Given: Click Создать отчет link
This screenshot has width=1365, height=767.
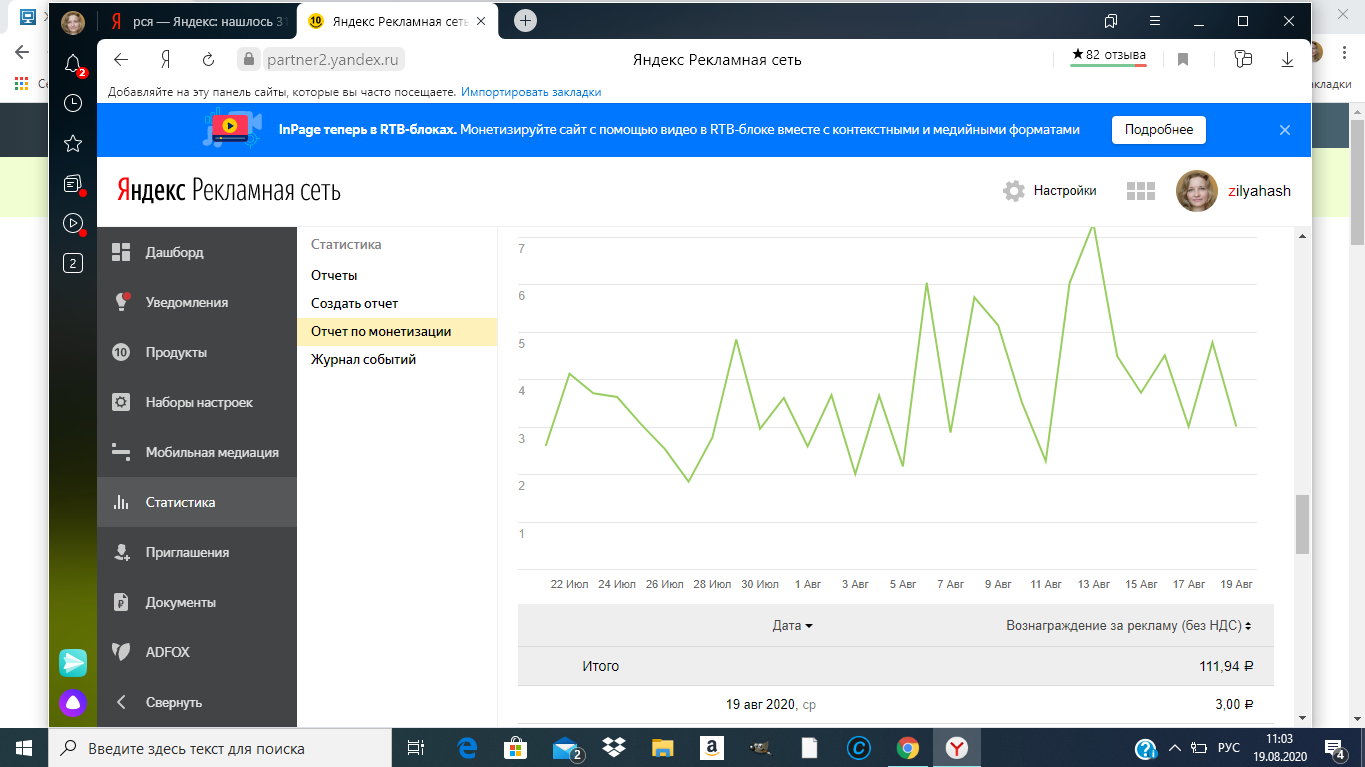Looking at the screenshot, I should 355,303.
